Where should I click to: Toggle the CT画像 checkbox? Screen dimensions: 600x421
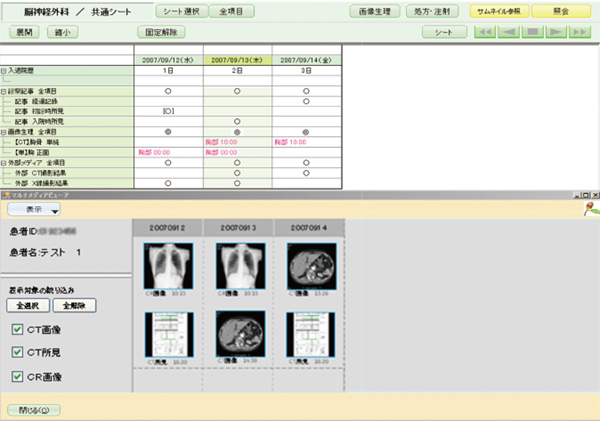click(16, 331)
